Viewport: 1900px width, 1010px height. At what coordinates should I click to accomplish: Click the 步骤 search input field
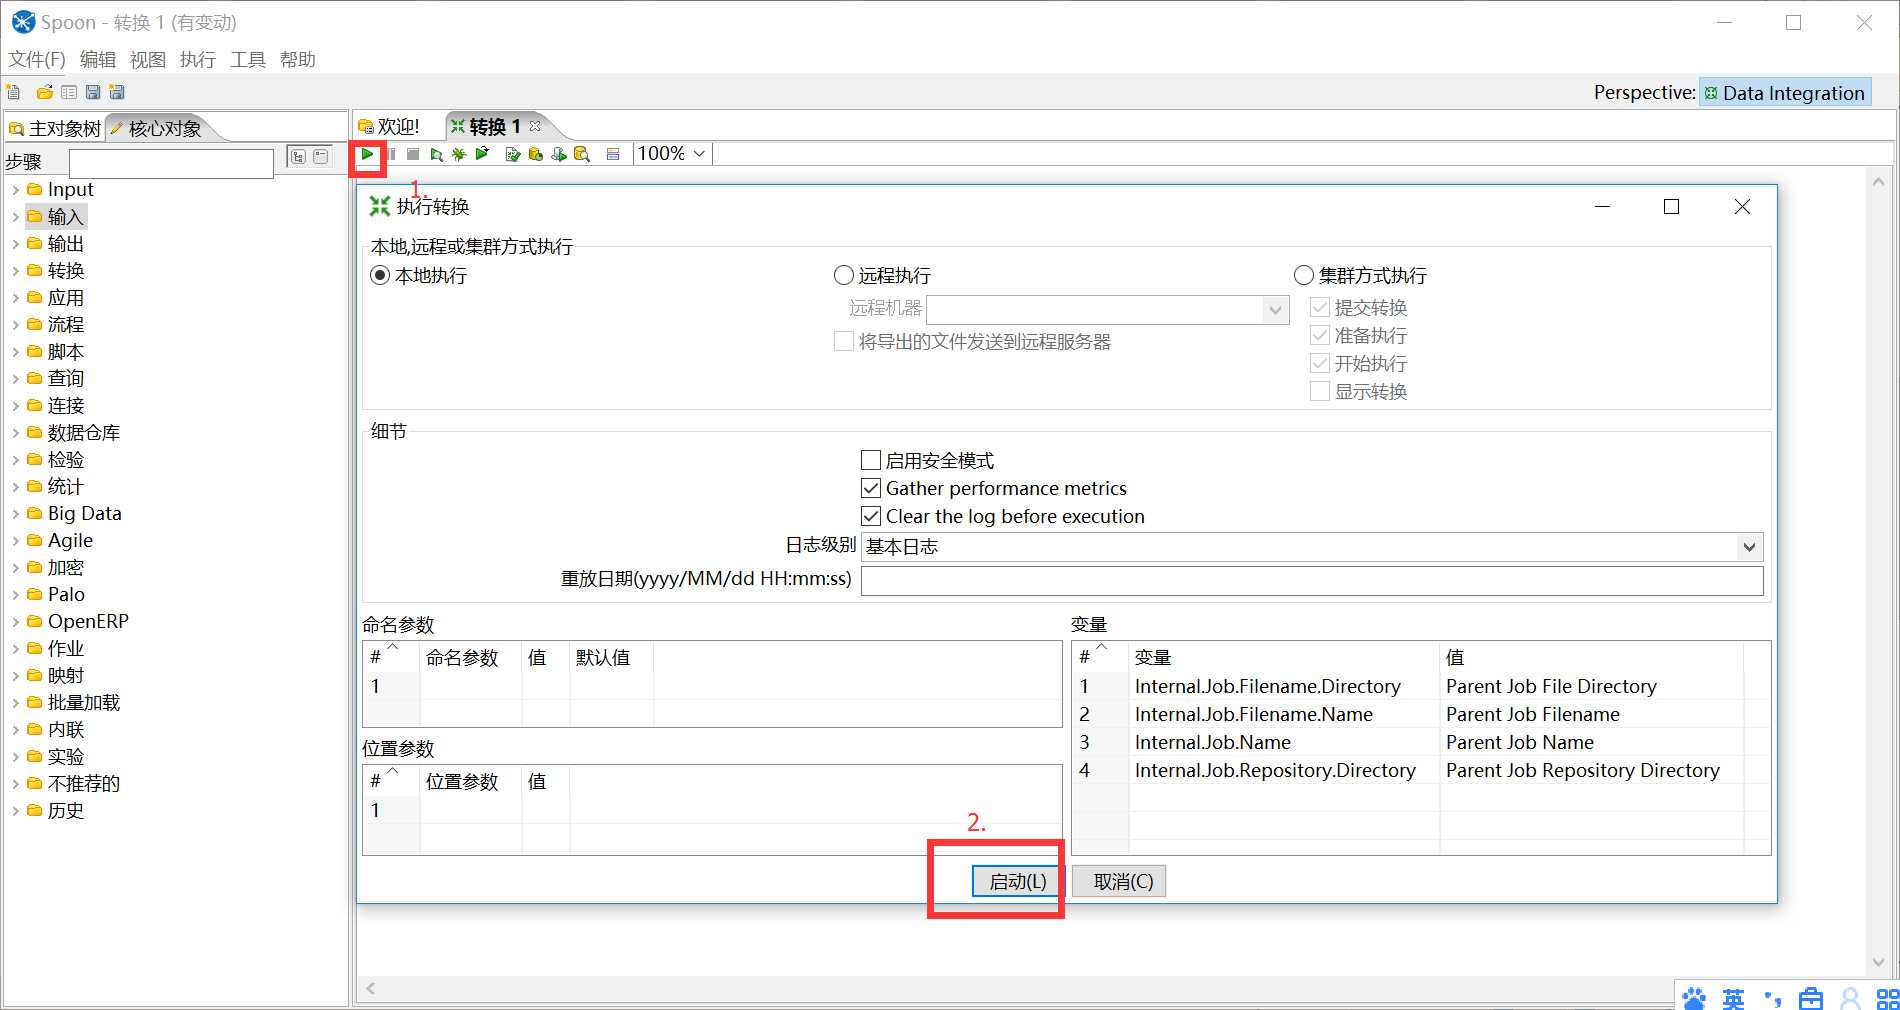(x=171, y=163)
